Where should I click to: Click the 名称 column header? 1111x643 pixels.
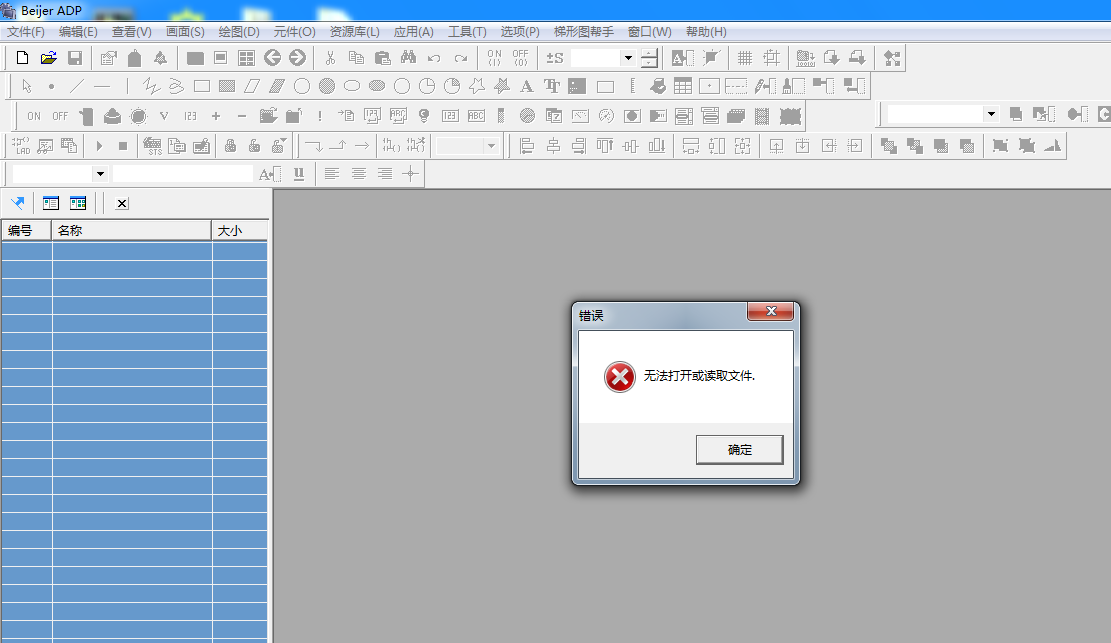(131, 231)
